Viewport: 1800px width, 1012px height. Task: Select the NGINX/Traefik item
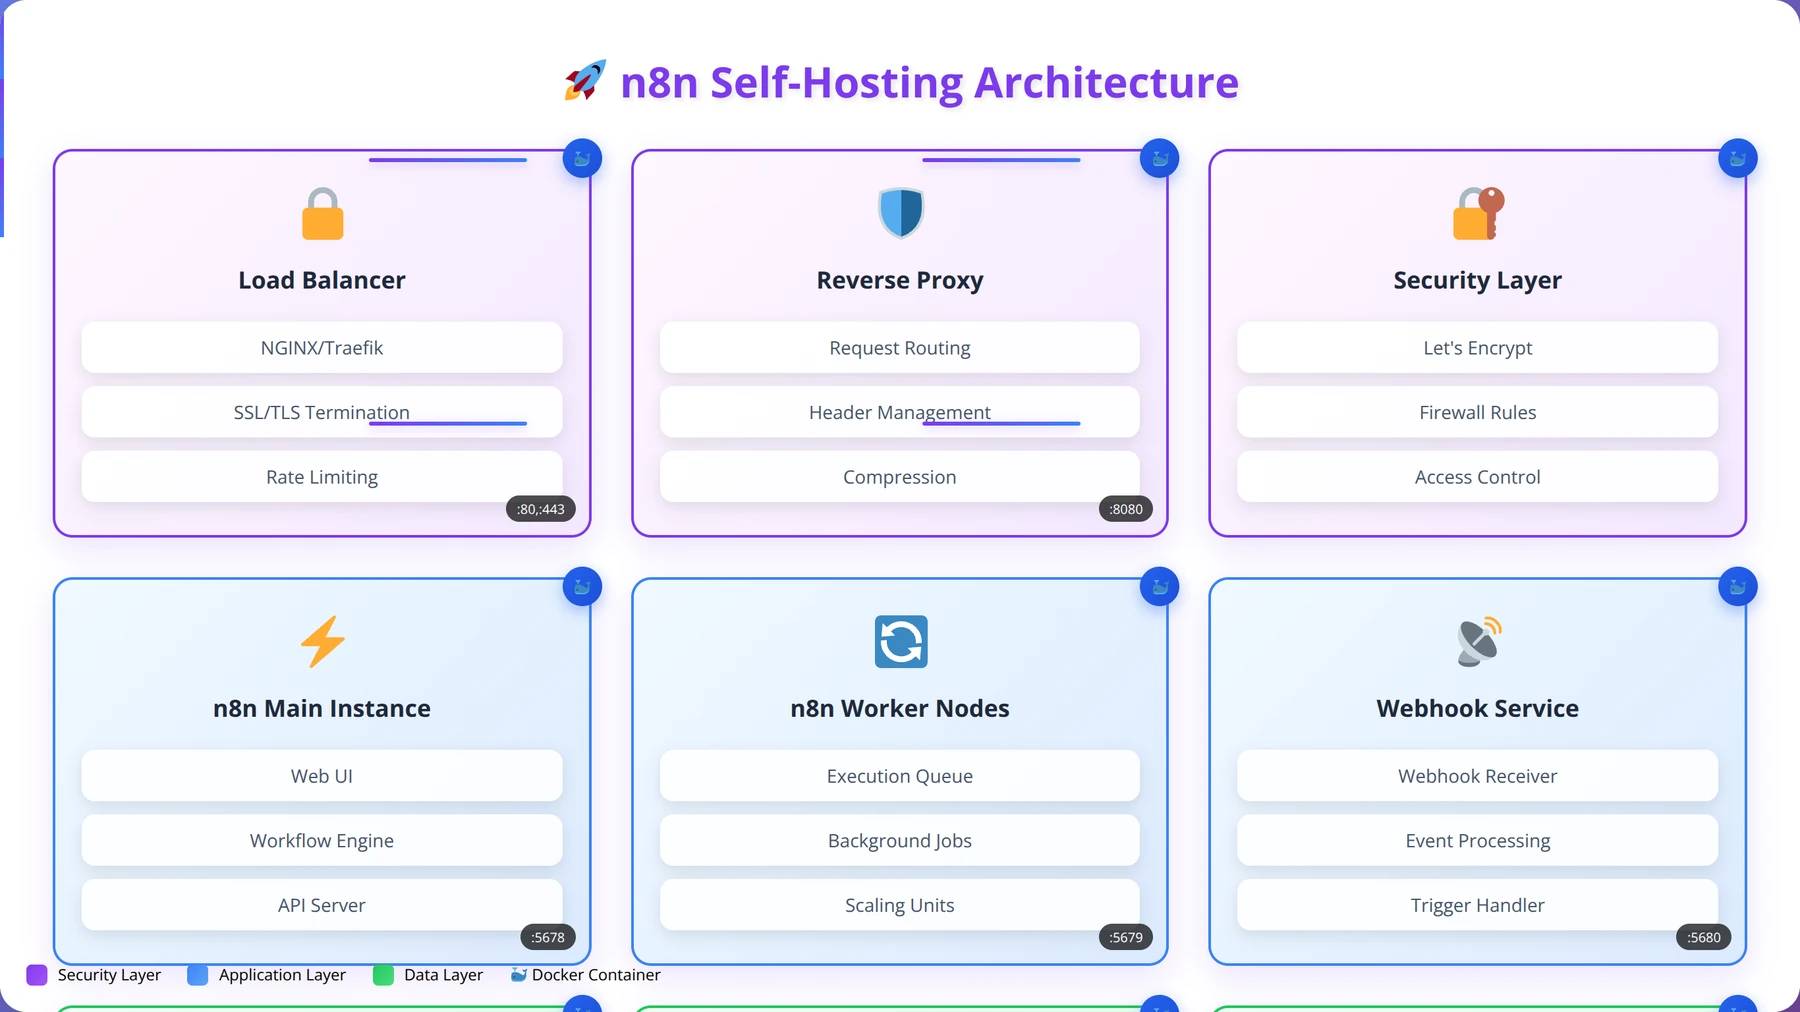pos(322,347)
